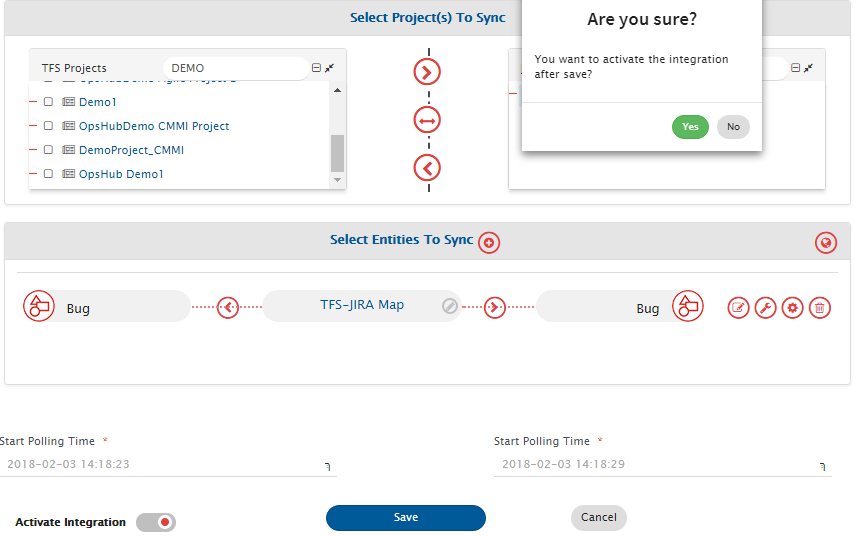Check the OpsHubDemo CMMI Project checkbox
Screen dimensions: 856x536
pyautogui.click(x=48, y=126)
